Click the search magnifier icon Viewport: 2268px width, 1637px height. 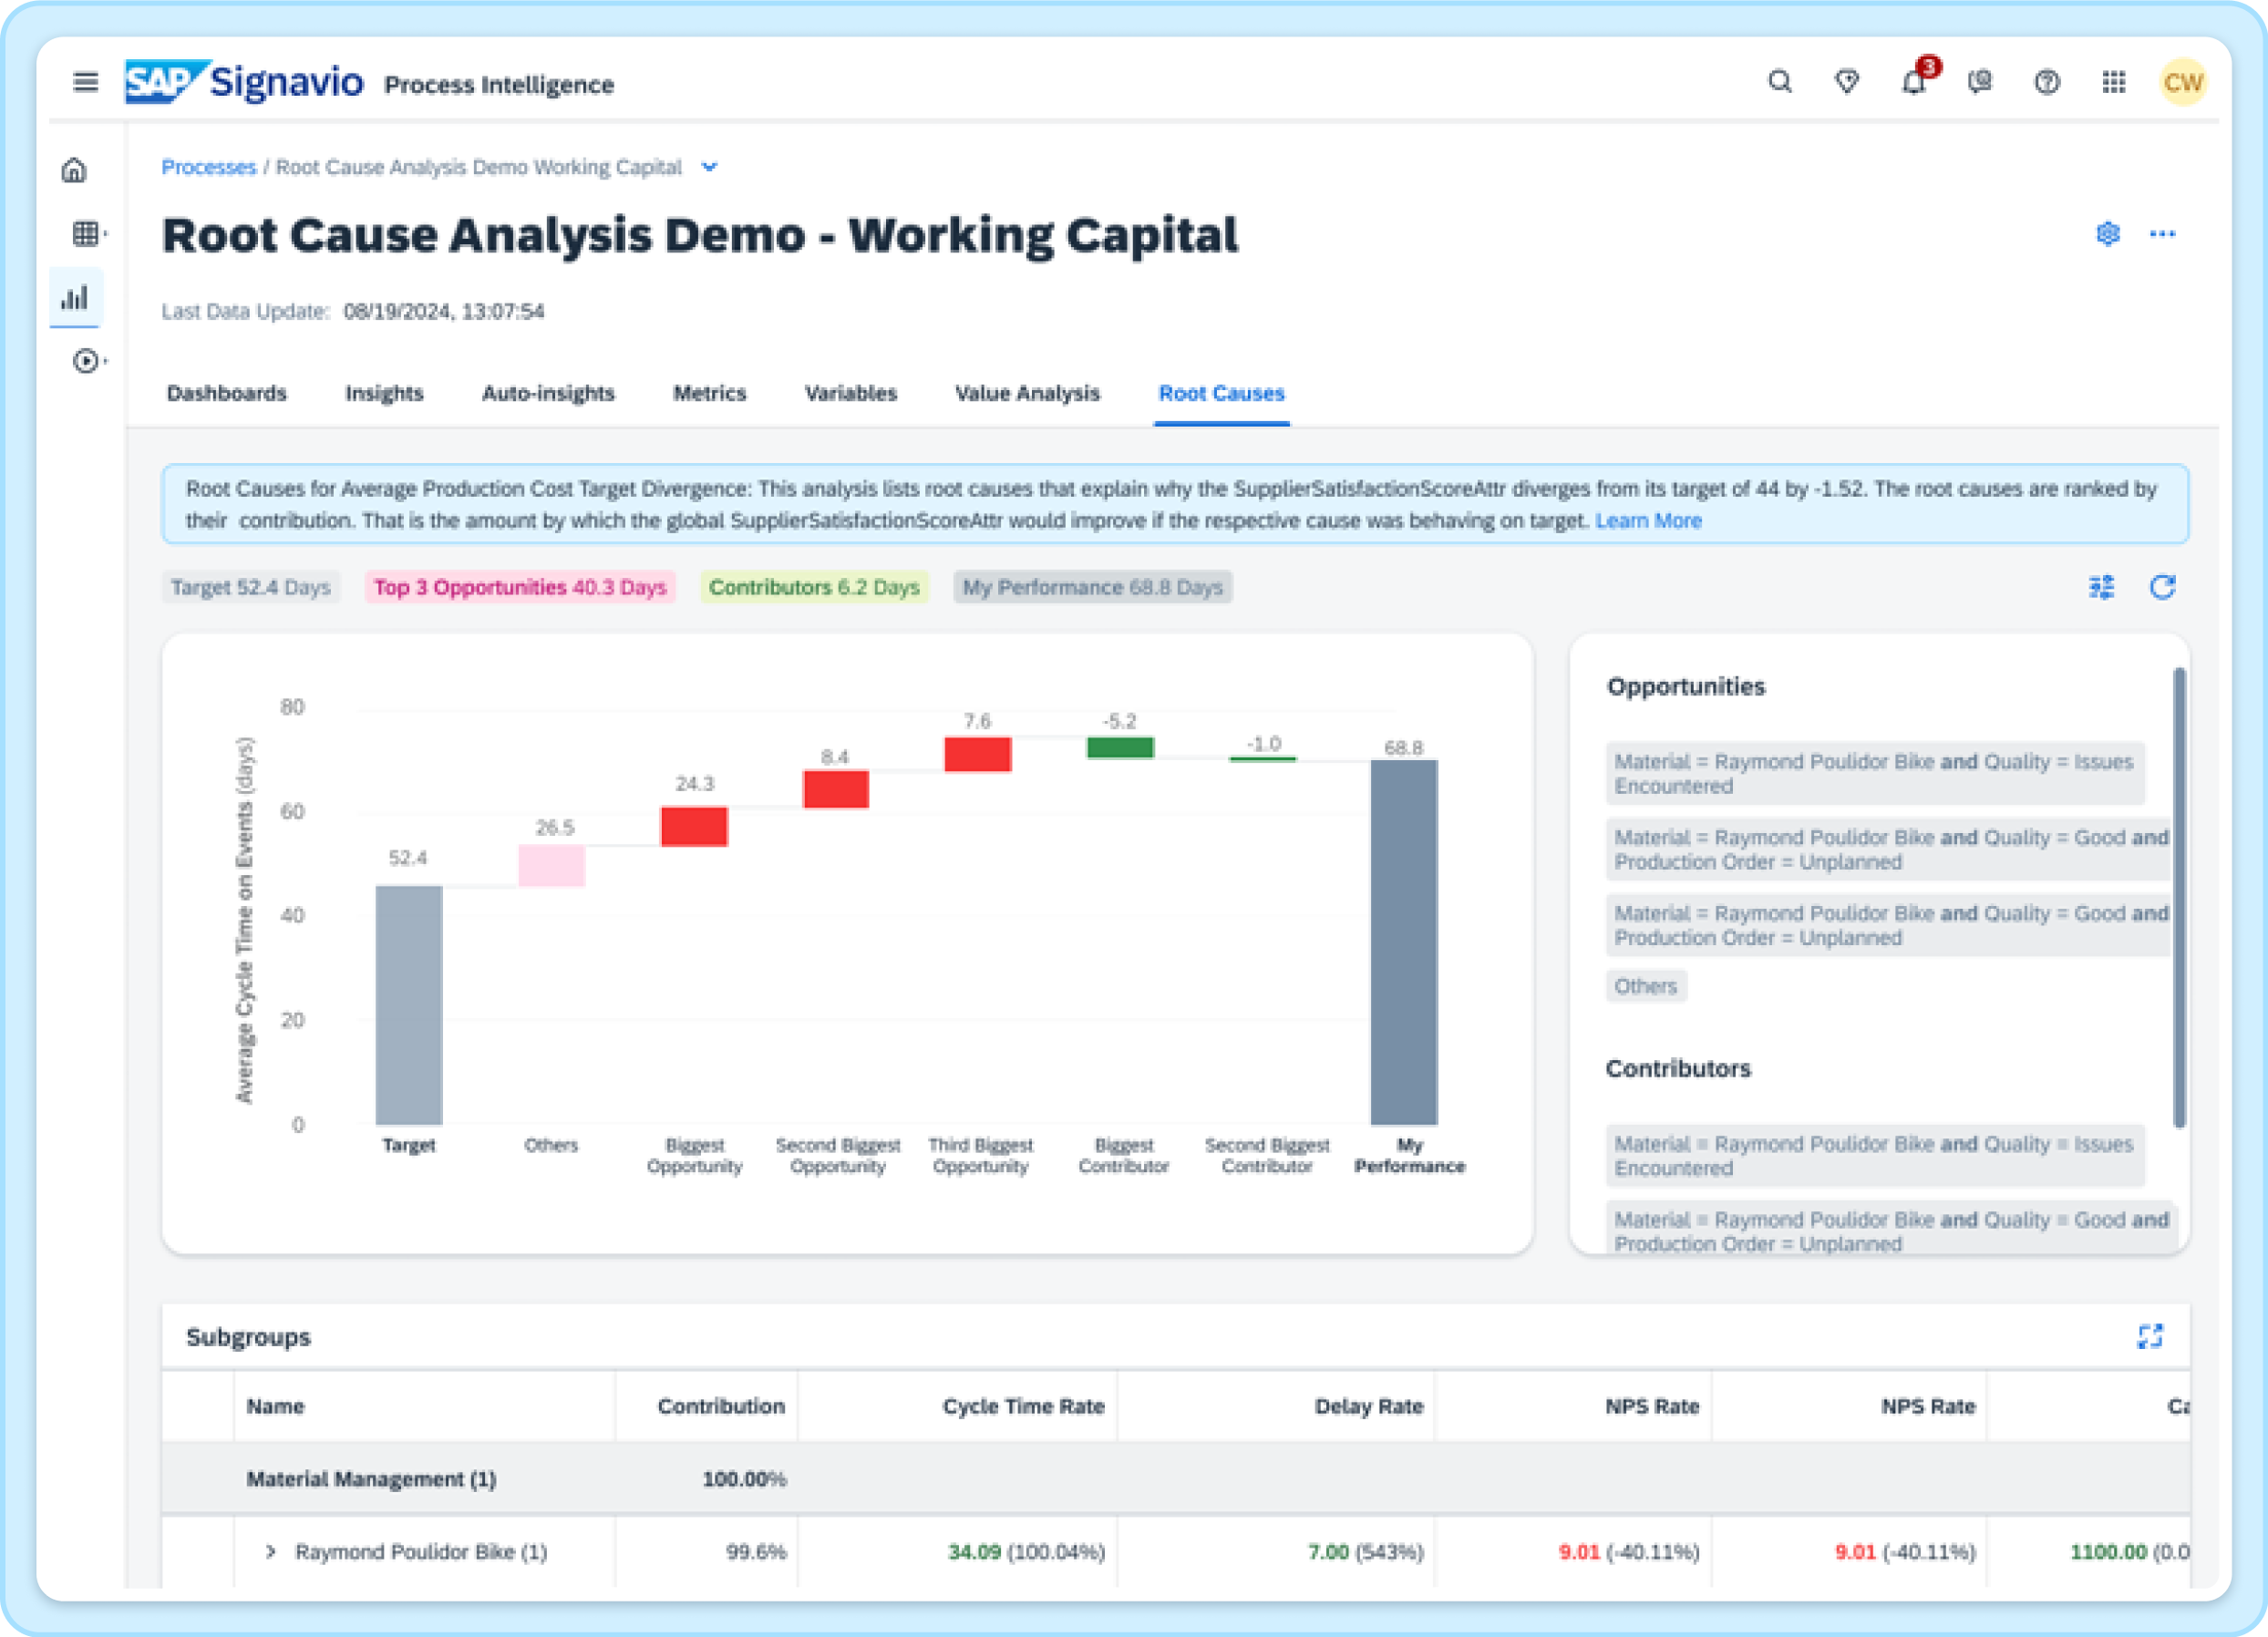pos(1779,82)
